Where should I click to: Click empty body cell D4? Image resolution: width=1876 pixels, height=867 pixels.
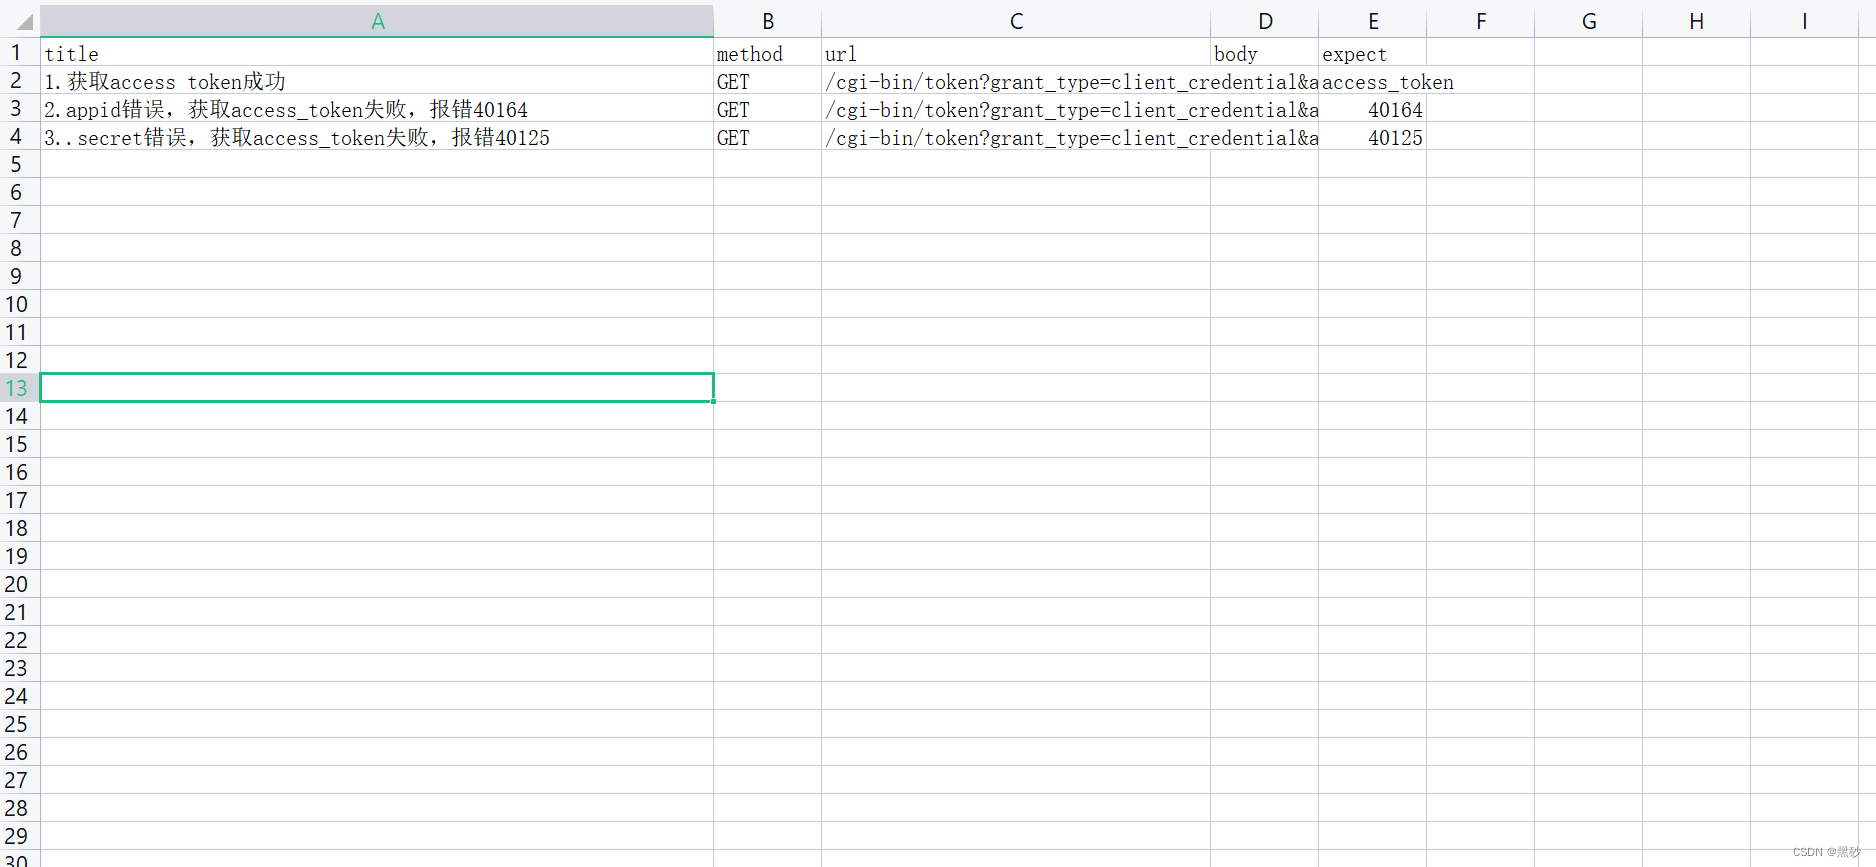(x=1265, y=137)
